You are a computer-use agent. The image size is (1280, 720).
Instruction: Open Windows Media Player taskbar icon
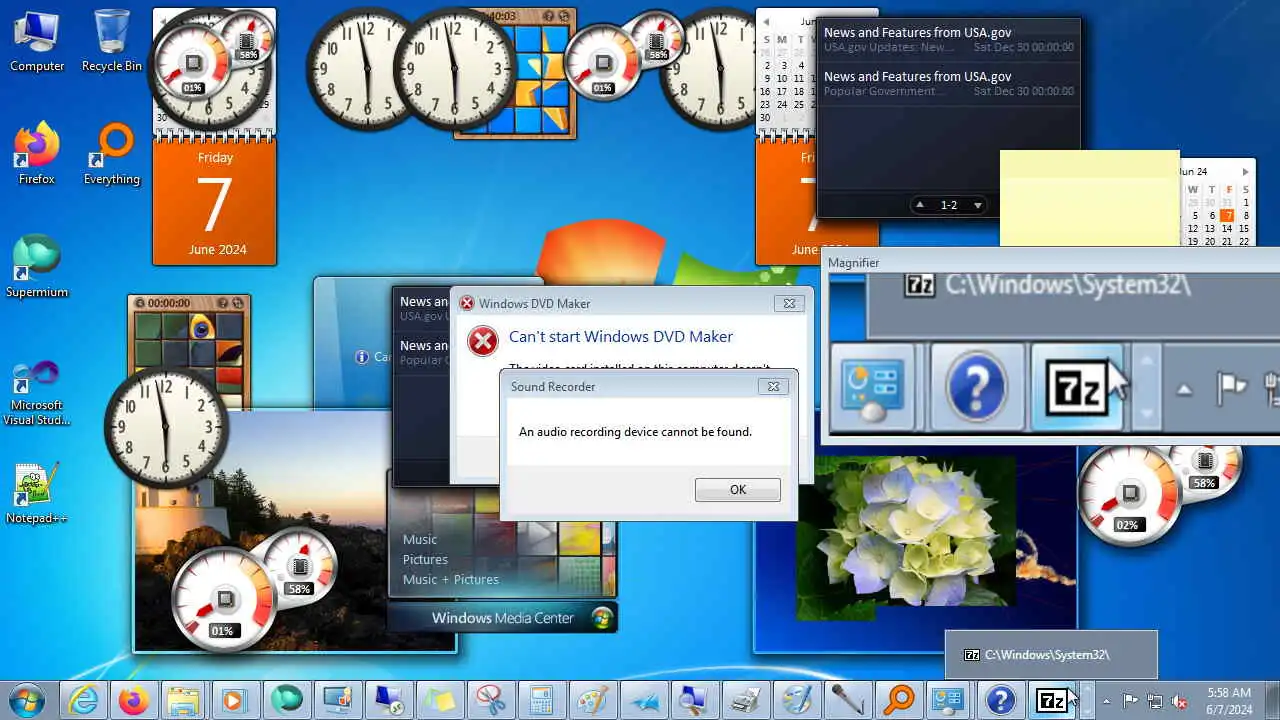click(235, 700)
